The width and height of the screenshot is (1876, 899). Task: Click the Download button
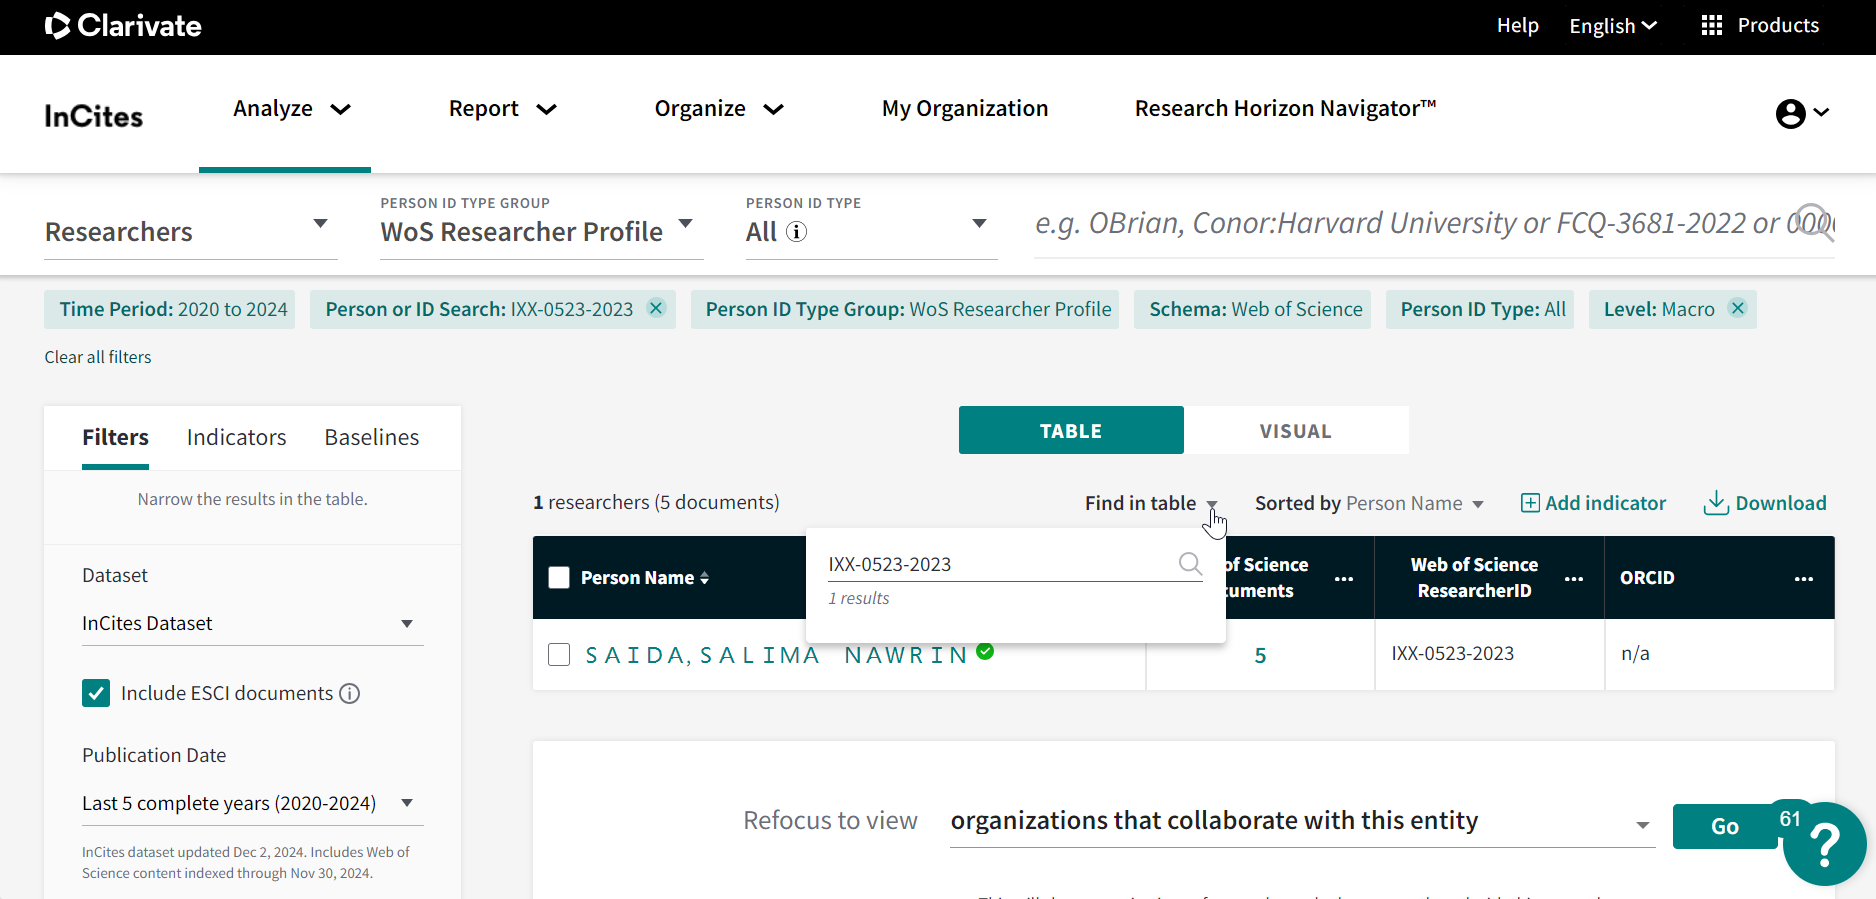click(x=1765, y=503)
